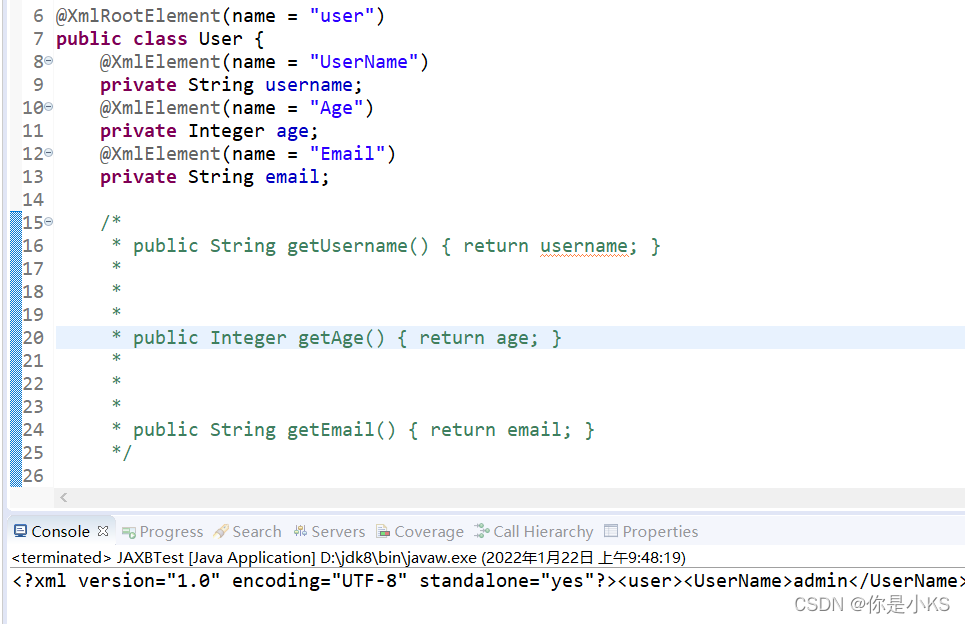Viewport: 965px width, 624px height.
Task: Click the class name User on line 7
Action: (x=220, y=39)
